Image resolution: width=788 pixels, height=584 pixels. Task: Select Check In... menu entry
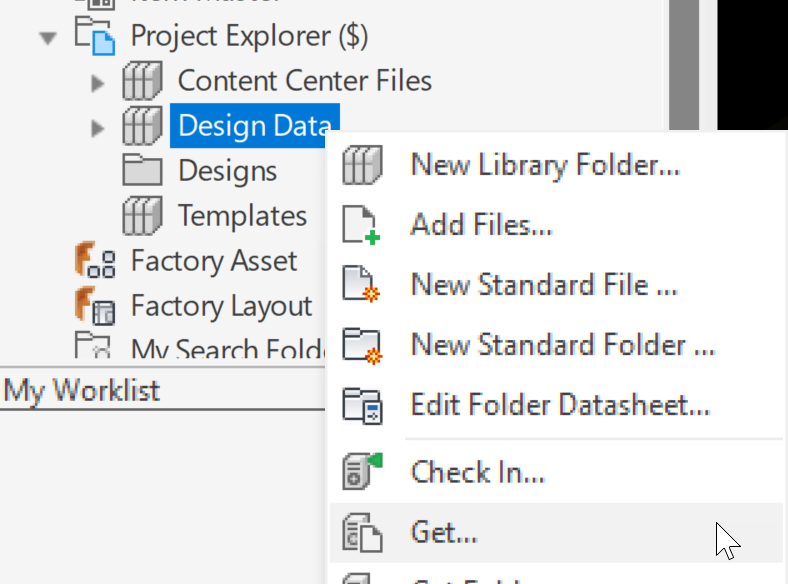[x=477, y=471]
